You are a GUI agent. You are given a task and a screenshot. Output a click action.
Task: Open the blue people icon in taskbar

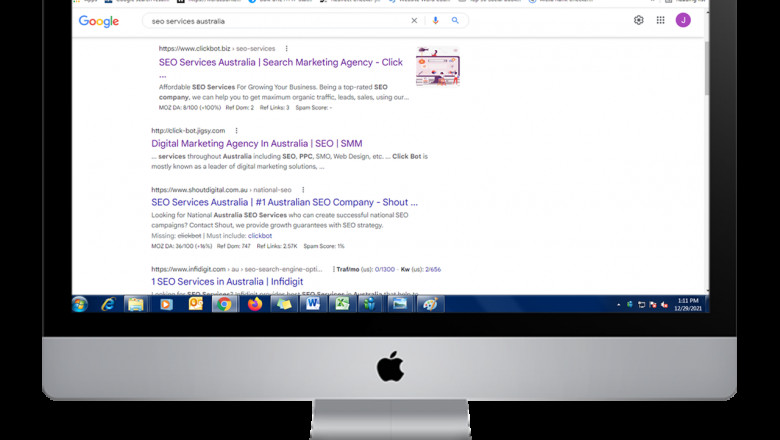(x=370, y=304)
